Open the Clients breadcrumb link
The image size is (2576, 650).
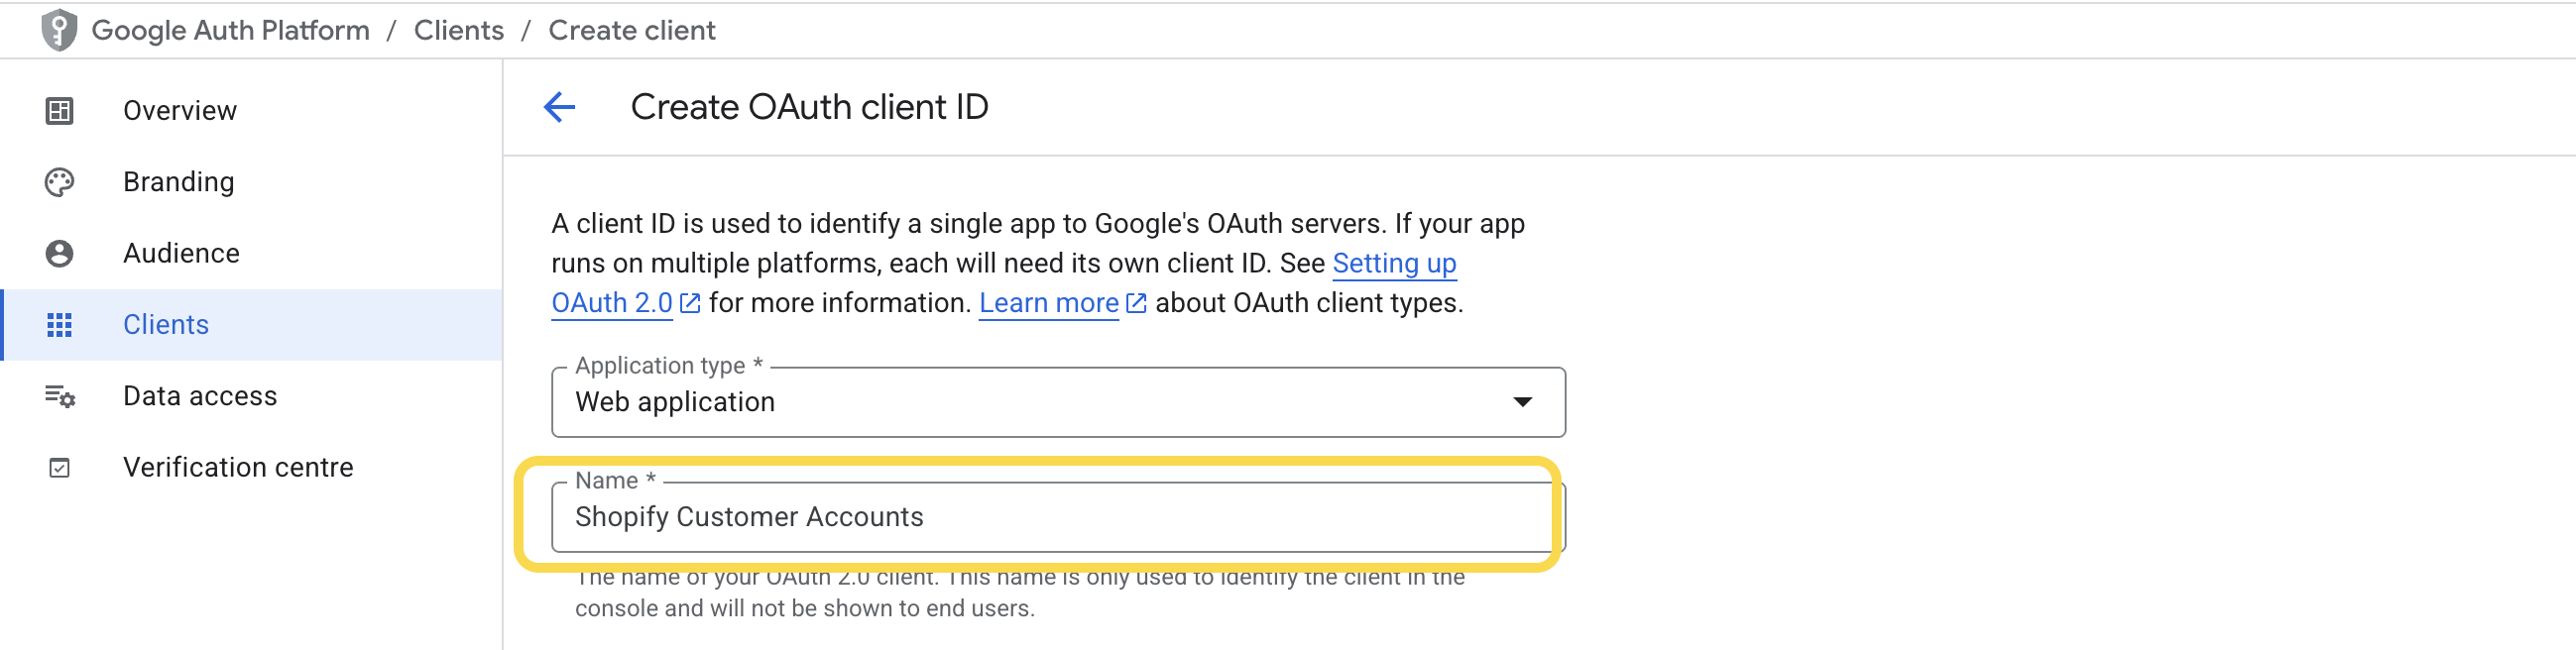click(458, 30)
